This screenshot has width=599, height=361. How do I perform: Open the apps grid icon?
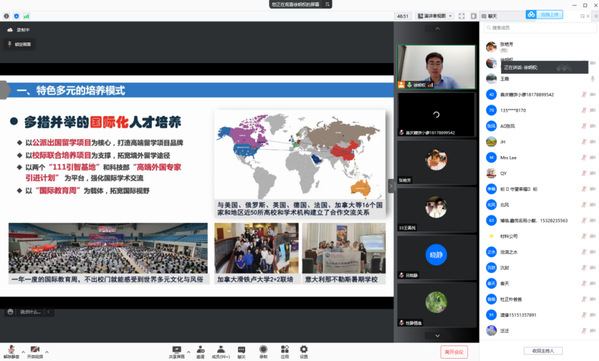click(x=285, y=352)
